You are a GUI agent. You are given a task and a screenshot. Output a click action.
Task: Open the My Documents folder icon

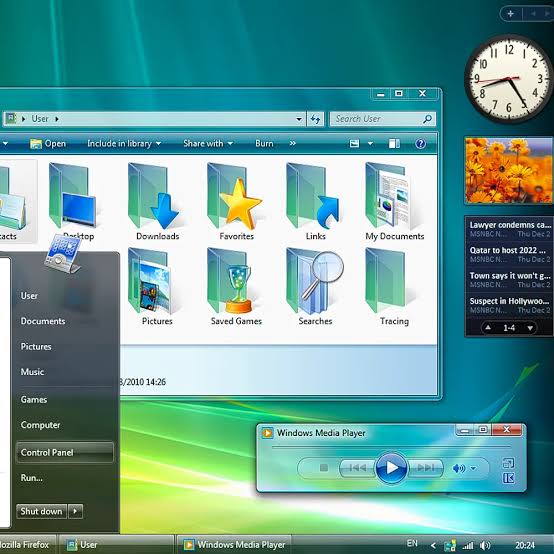coord(390,196)
